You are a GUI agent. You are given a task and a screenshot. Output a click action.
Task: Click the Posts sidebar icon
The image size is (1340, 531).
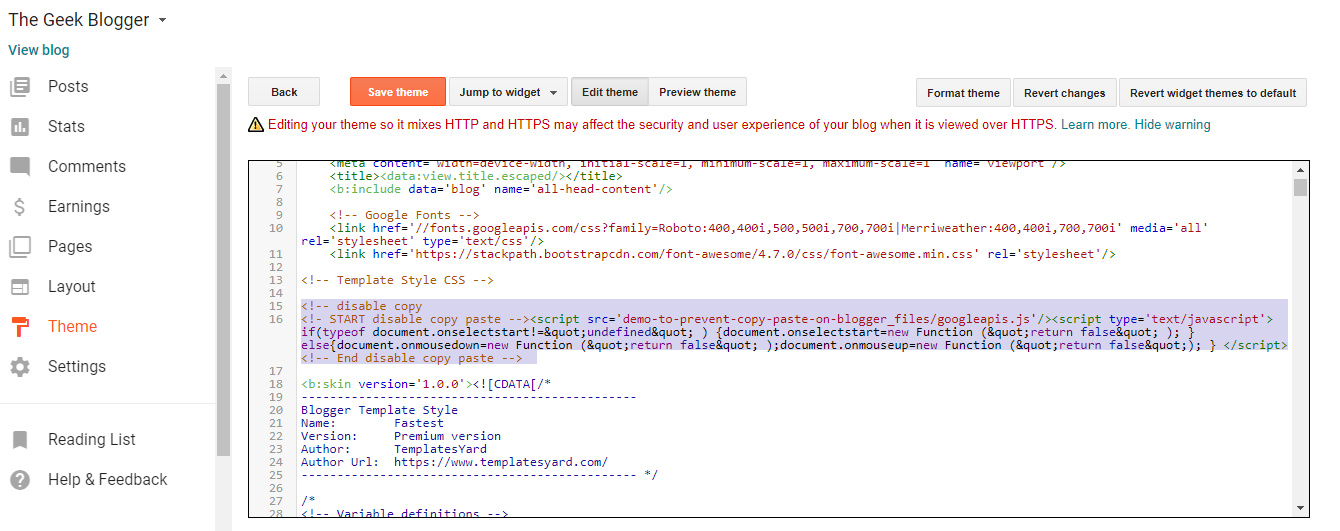point(20,87)
